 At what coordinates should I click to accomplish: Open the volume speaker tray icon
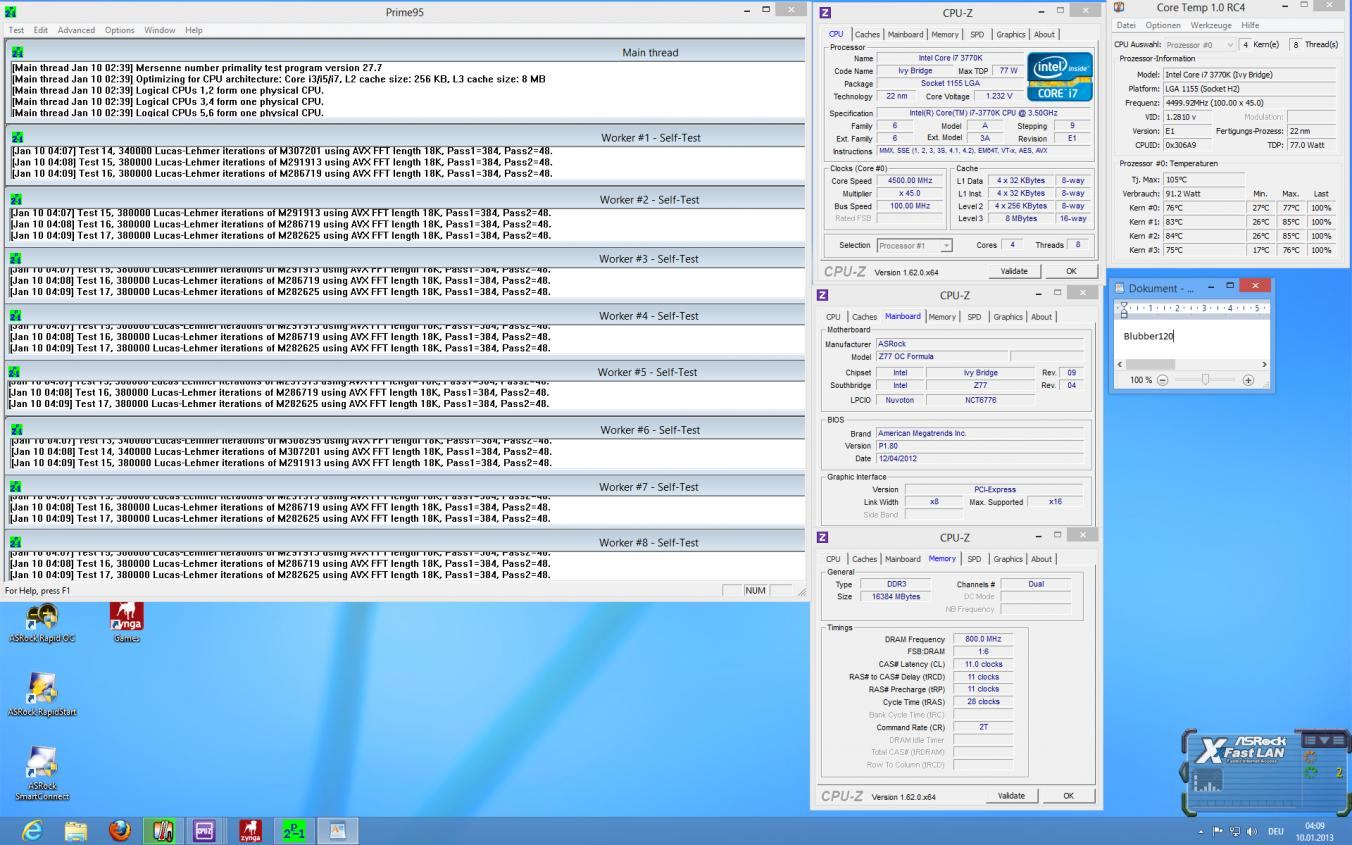click(x=1251, y=831)
